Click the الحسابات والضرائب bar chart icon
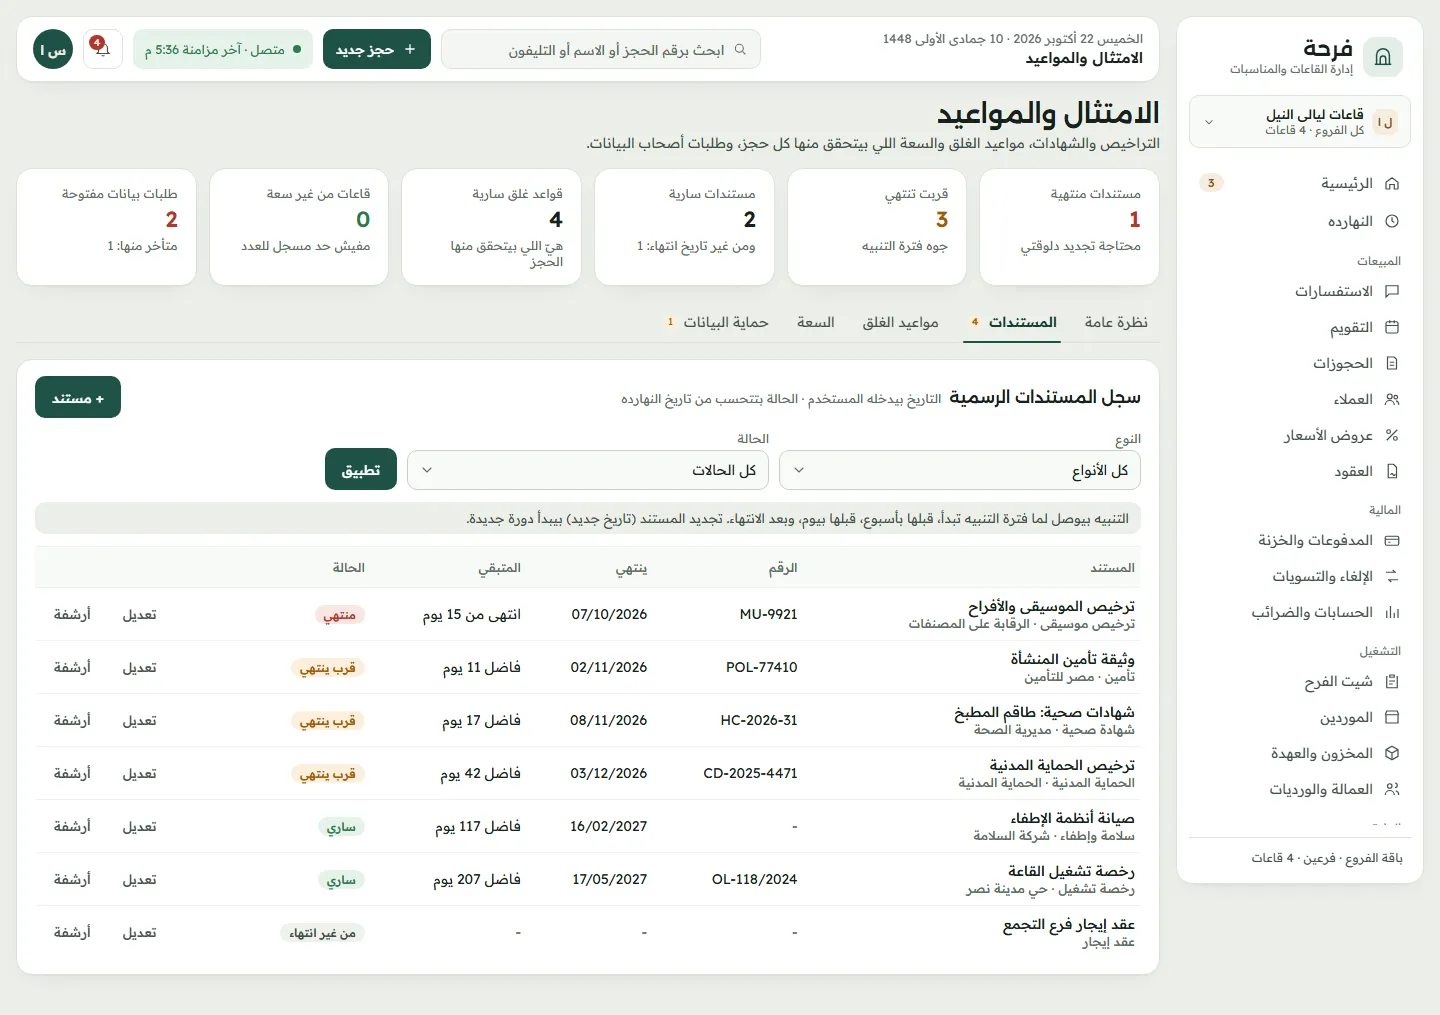This screenshot has height=1015, width=1440. 1391,613
